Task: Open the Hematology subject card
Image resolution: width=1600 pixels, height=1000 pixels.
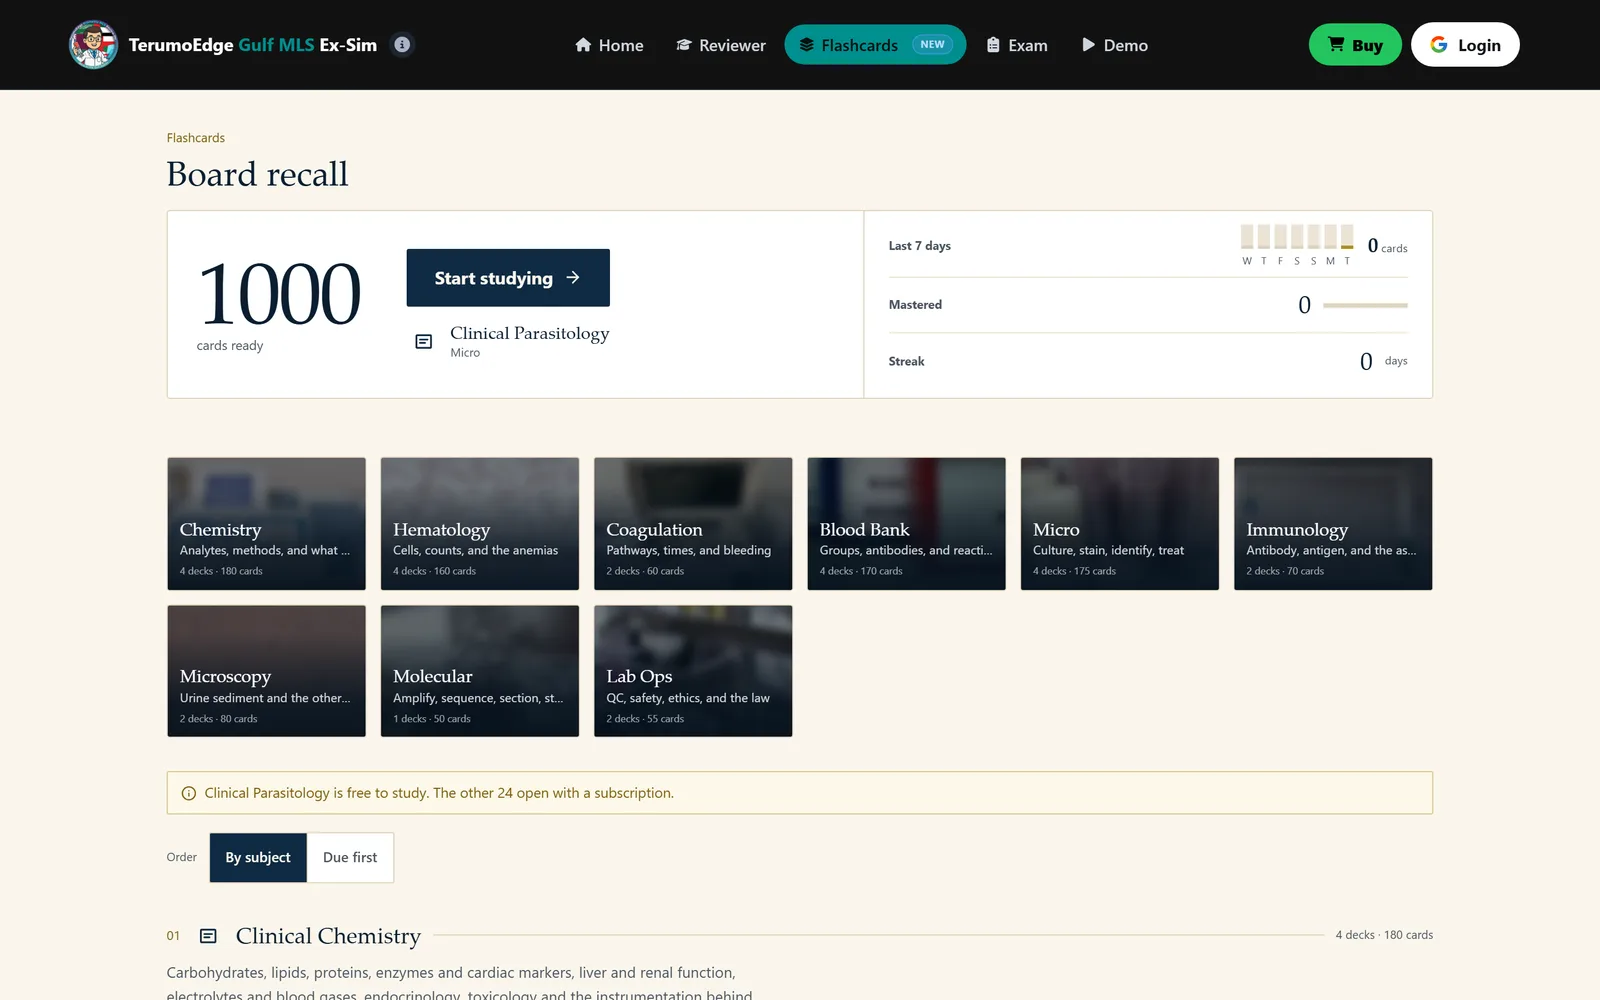Action: pyautogui.click(x=480, y=524)
